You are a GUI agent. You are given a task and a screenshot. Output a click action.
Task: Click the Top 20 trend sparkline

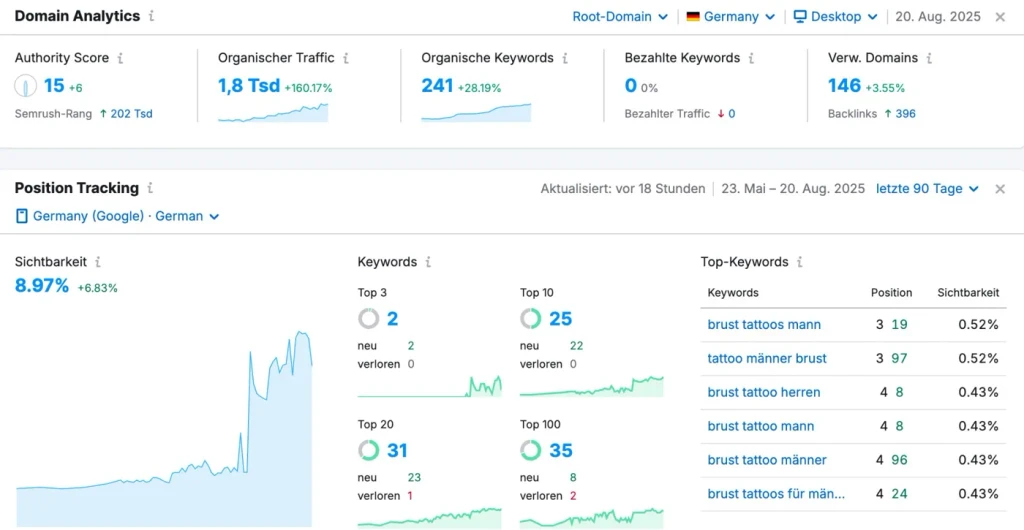pyautogui.click(x=430, y=517)
